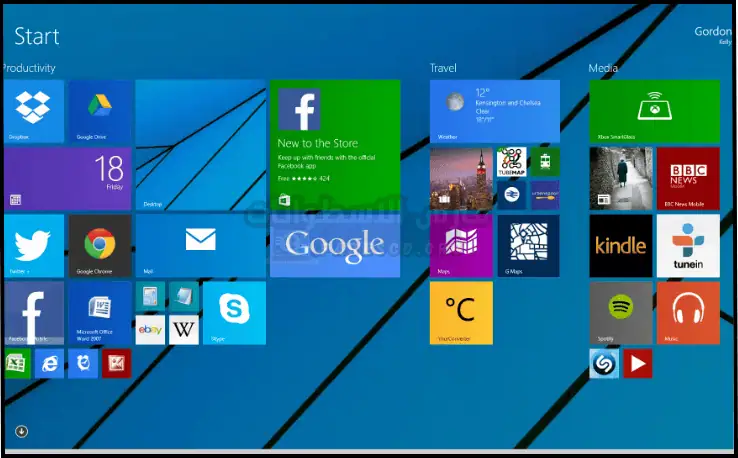This screenshot has height=458, width=738.
Task: Launch the Shazam app tile
Action: coord(604,363)
